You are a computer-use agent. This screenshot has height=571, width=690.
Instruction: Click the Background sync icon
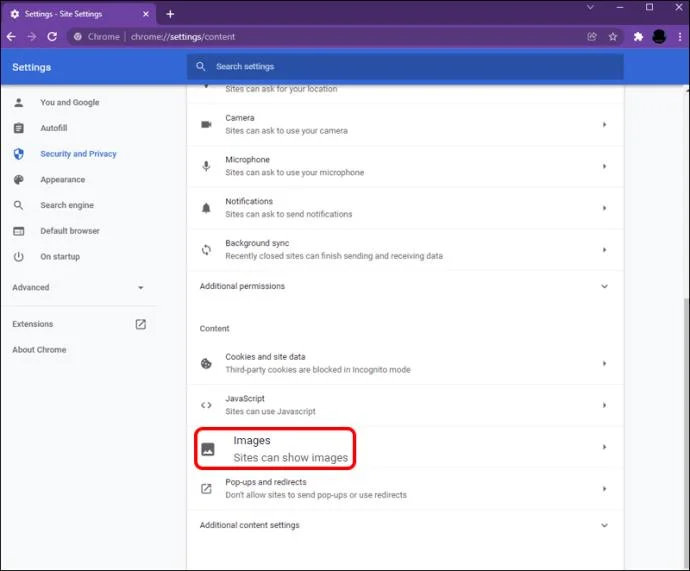(x=206, y=250)
